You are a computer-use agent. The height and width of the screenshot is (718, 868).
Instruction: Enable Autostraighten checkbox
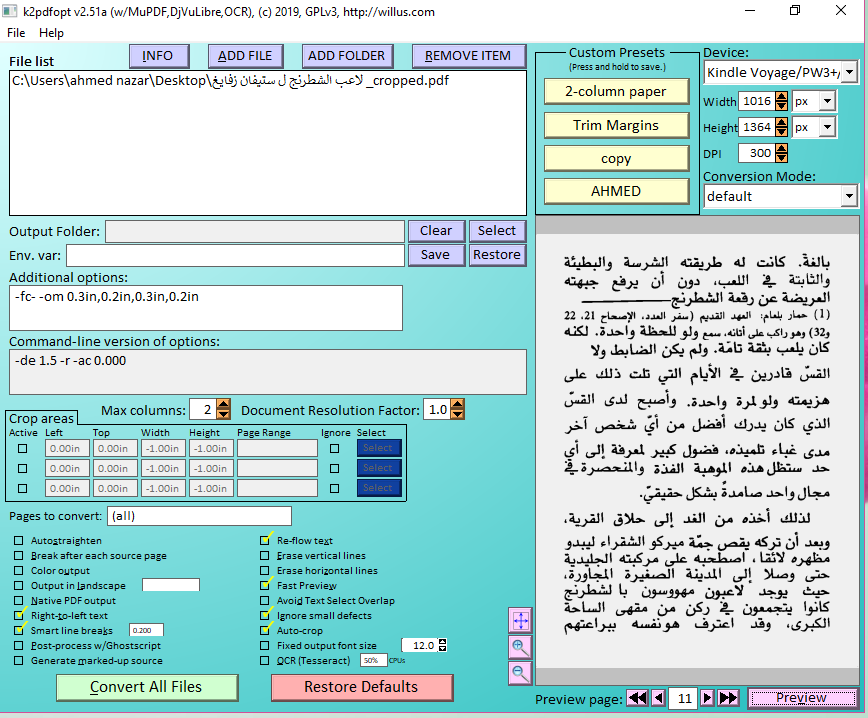point(19,541)
